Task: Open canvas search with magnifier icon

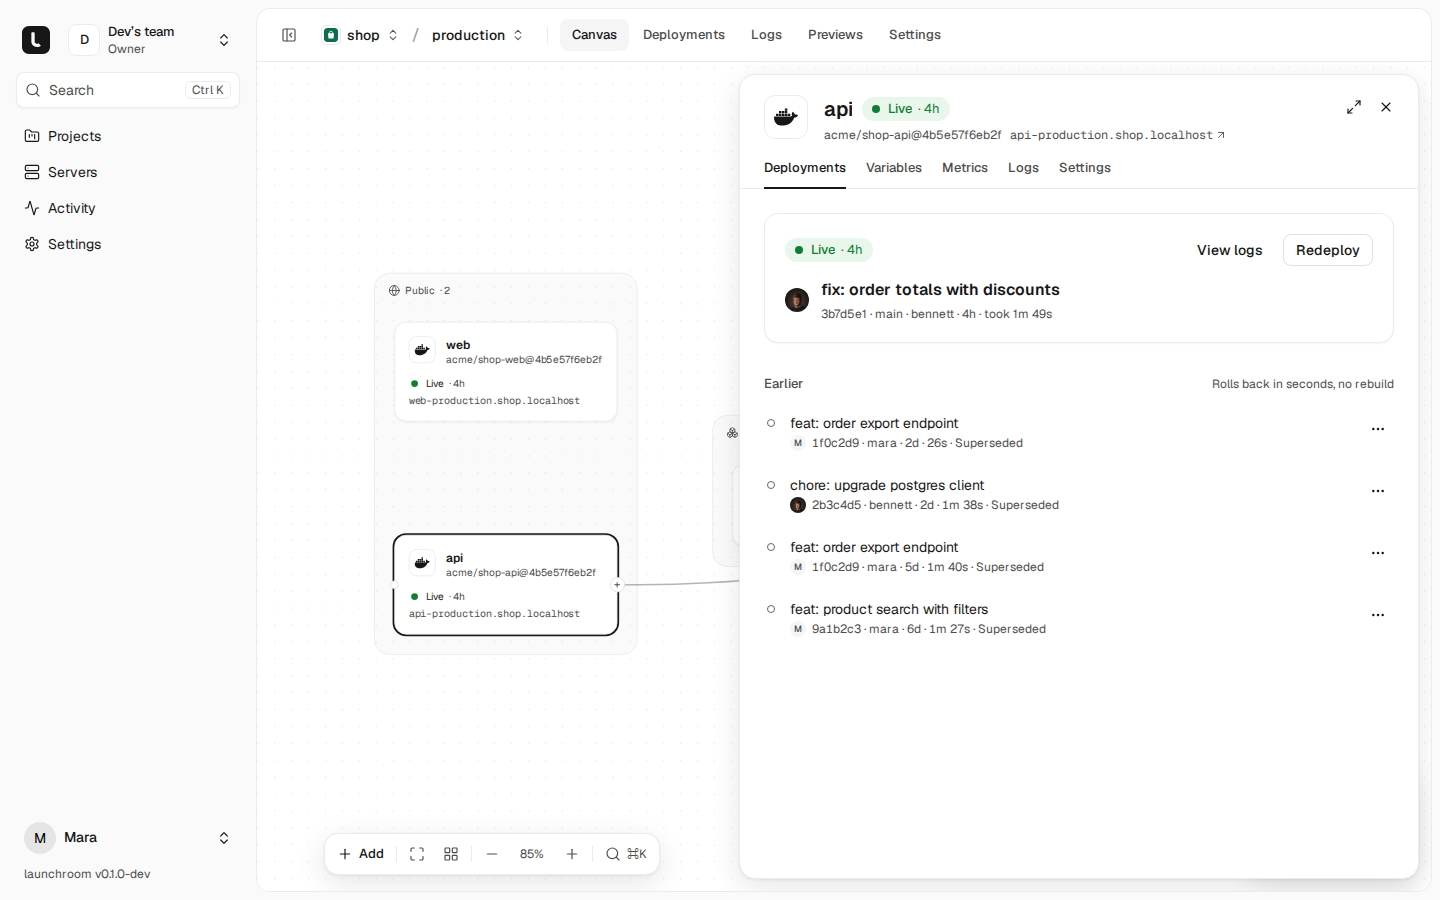Action: [626, 854]
